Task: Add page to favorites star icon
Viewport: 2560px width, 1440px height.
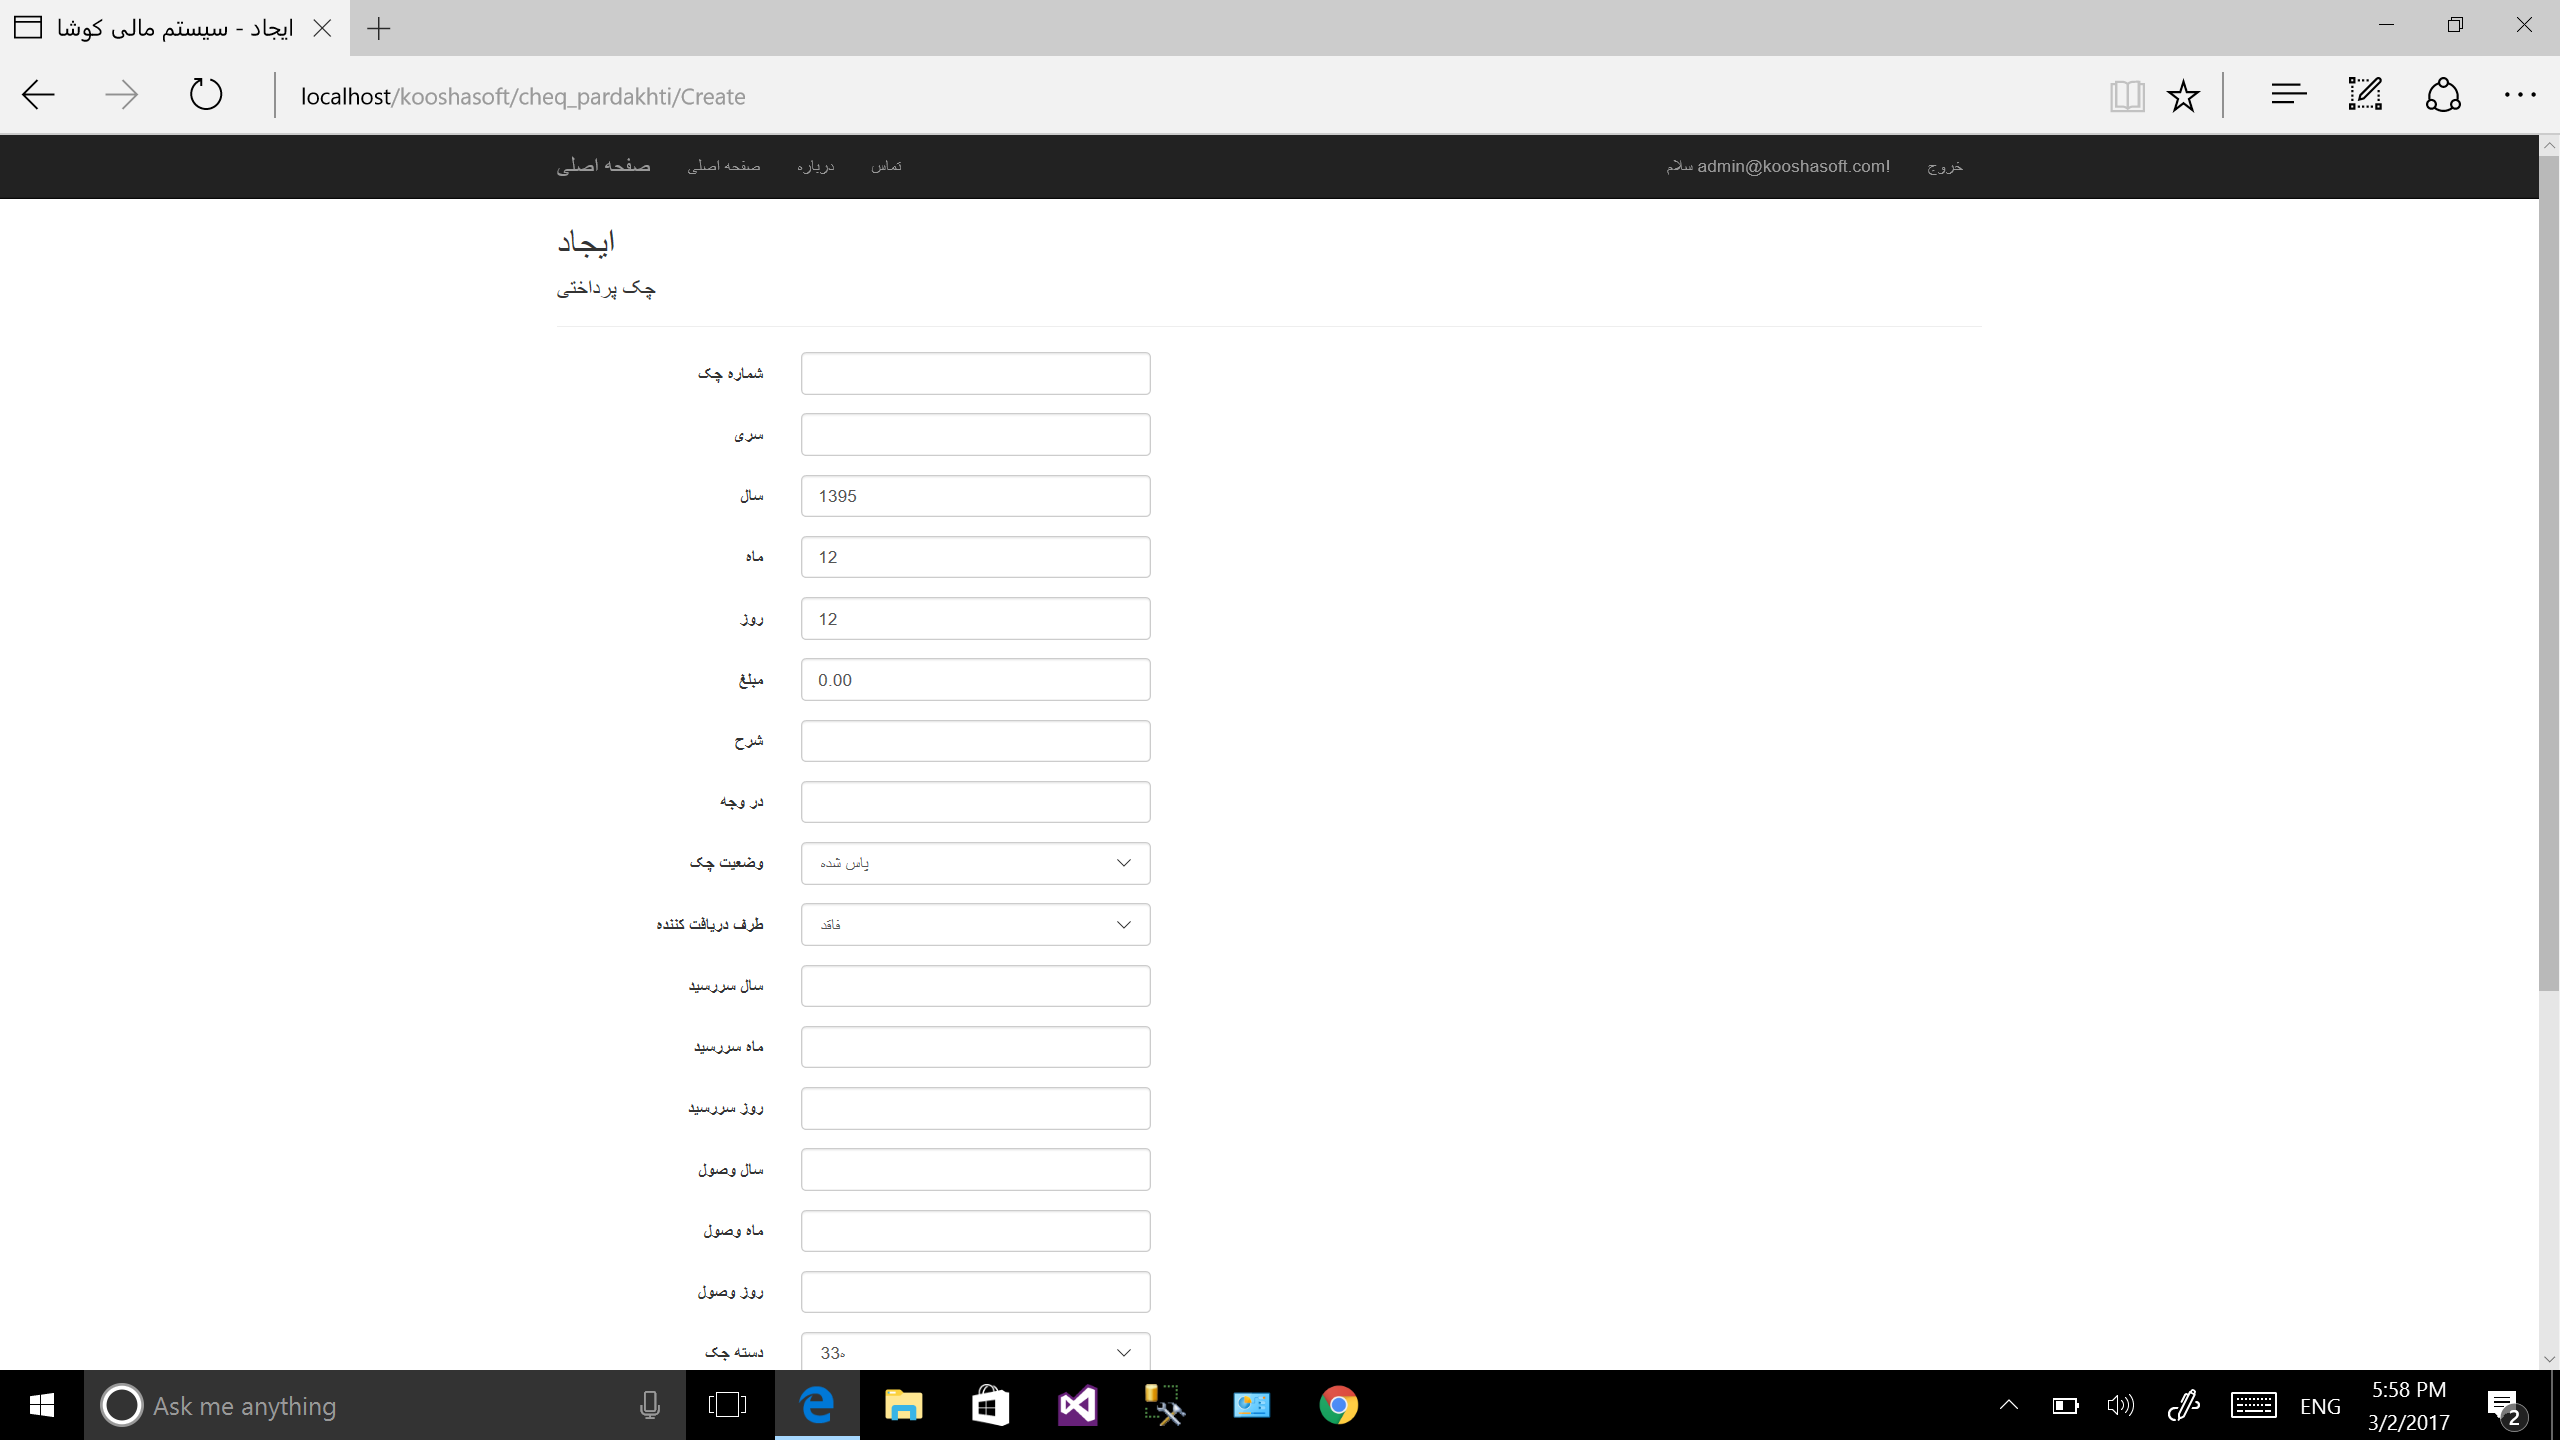Action: coord(2183,96)
